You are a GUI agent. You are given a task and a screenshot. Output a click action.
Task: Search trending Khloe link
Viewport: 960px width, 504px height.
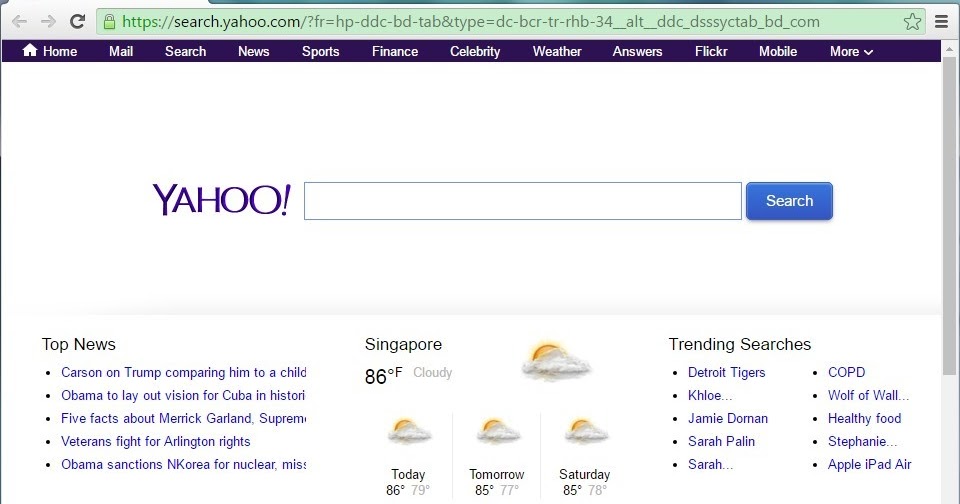click(x=710, y=396)
